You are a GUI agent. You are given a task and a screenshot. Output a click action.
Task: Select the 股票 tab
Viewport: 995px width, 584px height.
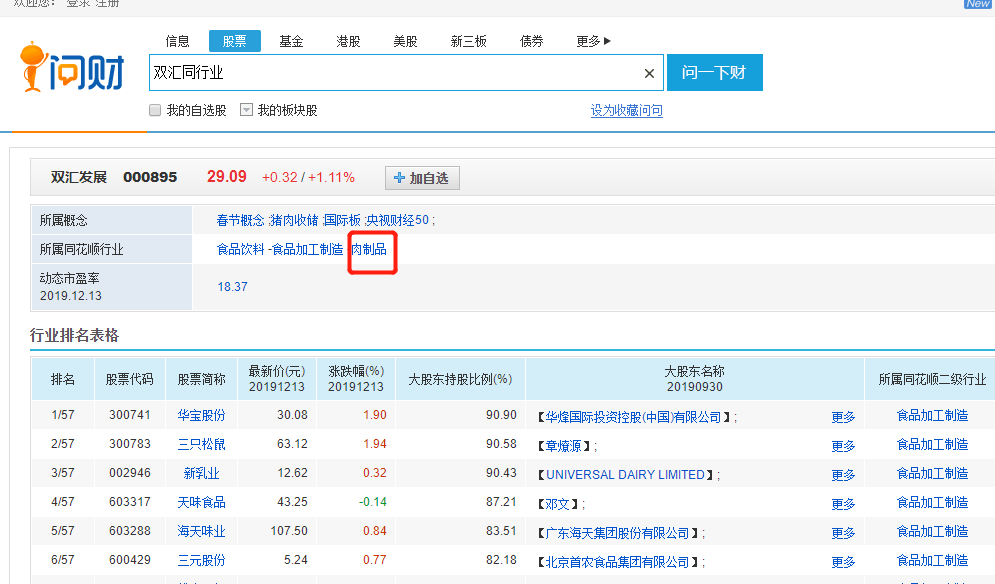(x=235, y=41)
